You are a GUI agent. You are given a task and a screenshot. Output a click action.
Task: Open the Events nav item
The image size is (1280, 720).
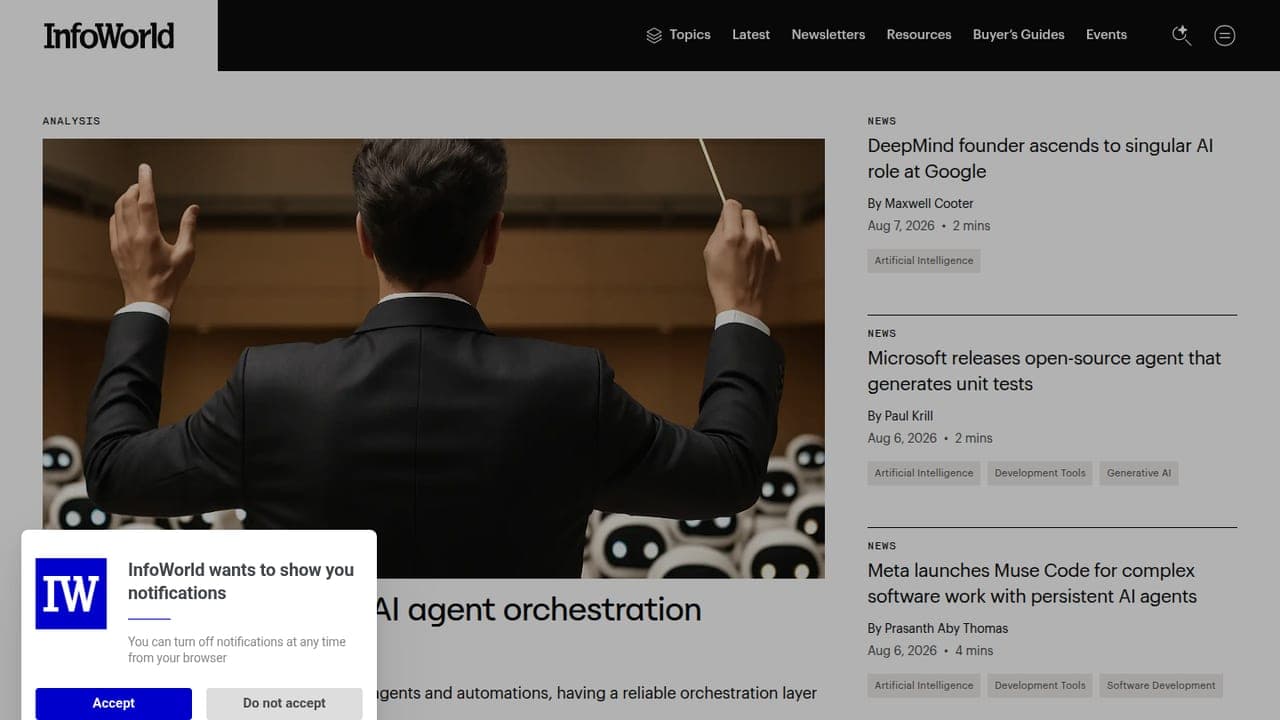click(1106, 35)
